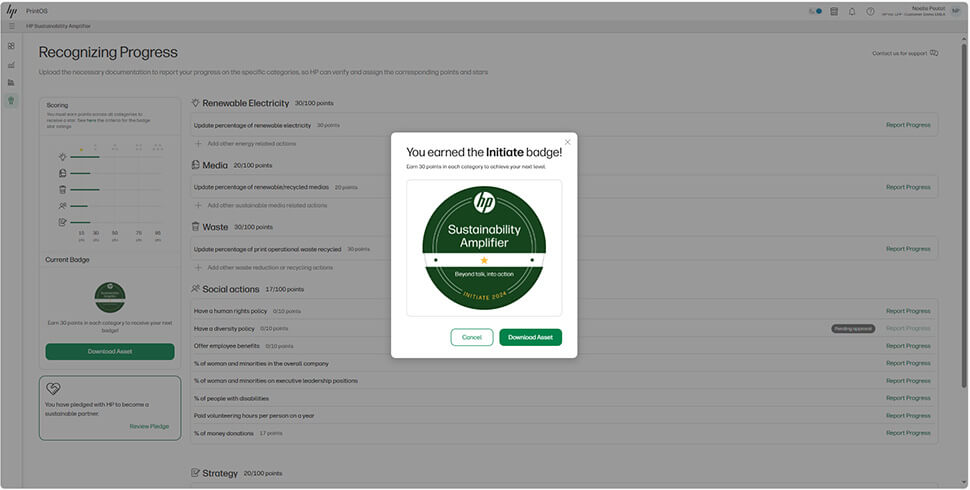Open the help question mark icon
Screen dimensions: 970x490
(870, 11)
